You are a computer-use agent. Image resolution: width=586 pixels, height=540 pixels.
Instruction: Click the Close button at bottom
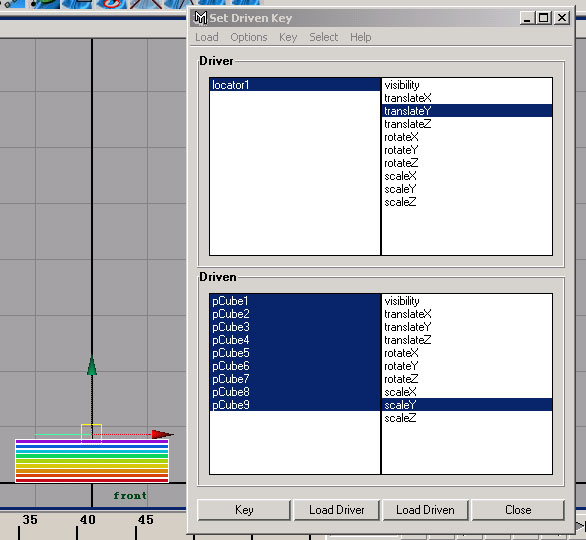point(518,510)
